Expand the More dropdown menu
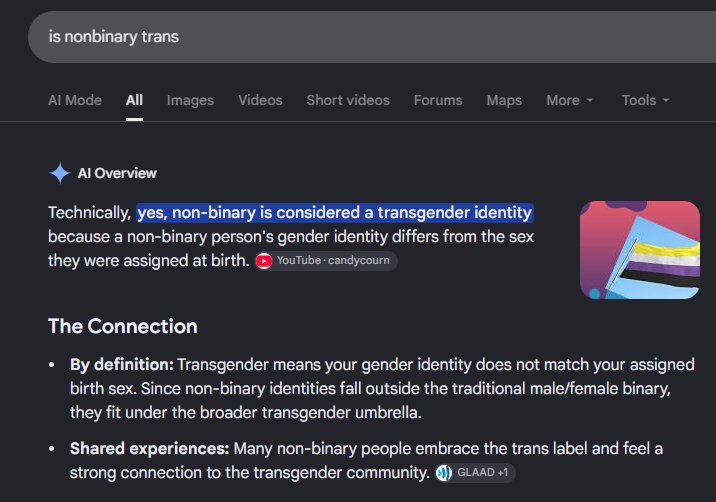Image resolution: width=716 pixels, height=502 pixels. (569, 100)
